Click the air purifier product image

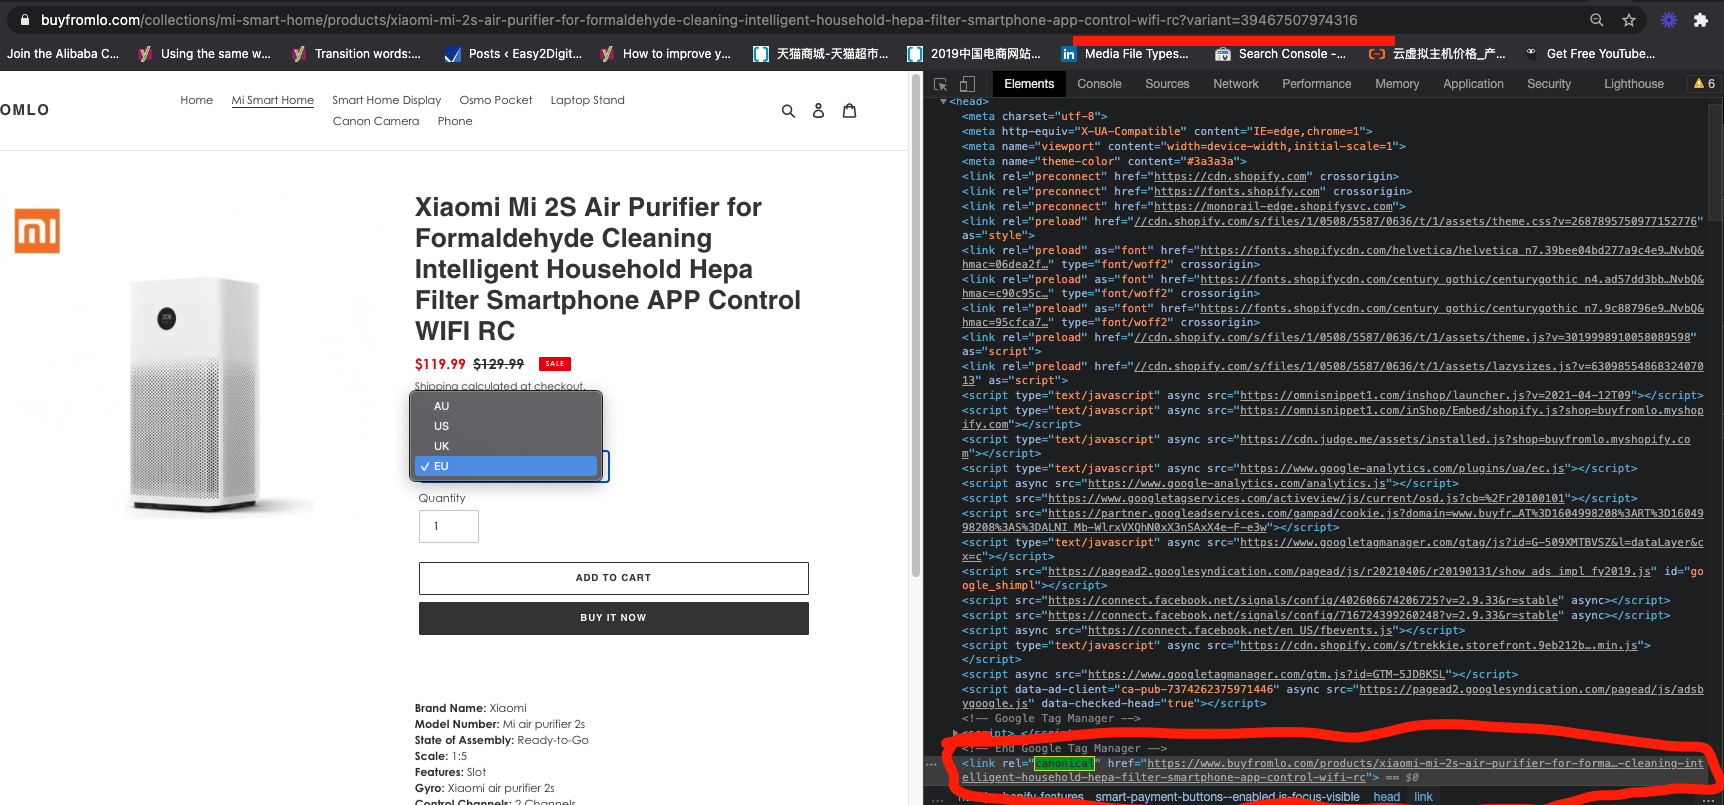pyautogui.click(x=195, y=395)
